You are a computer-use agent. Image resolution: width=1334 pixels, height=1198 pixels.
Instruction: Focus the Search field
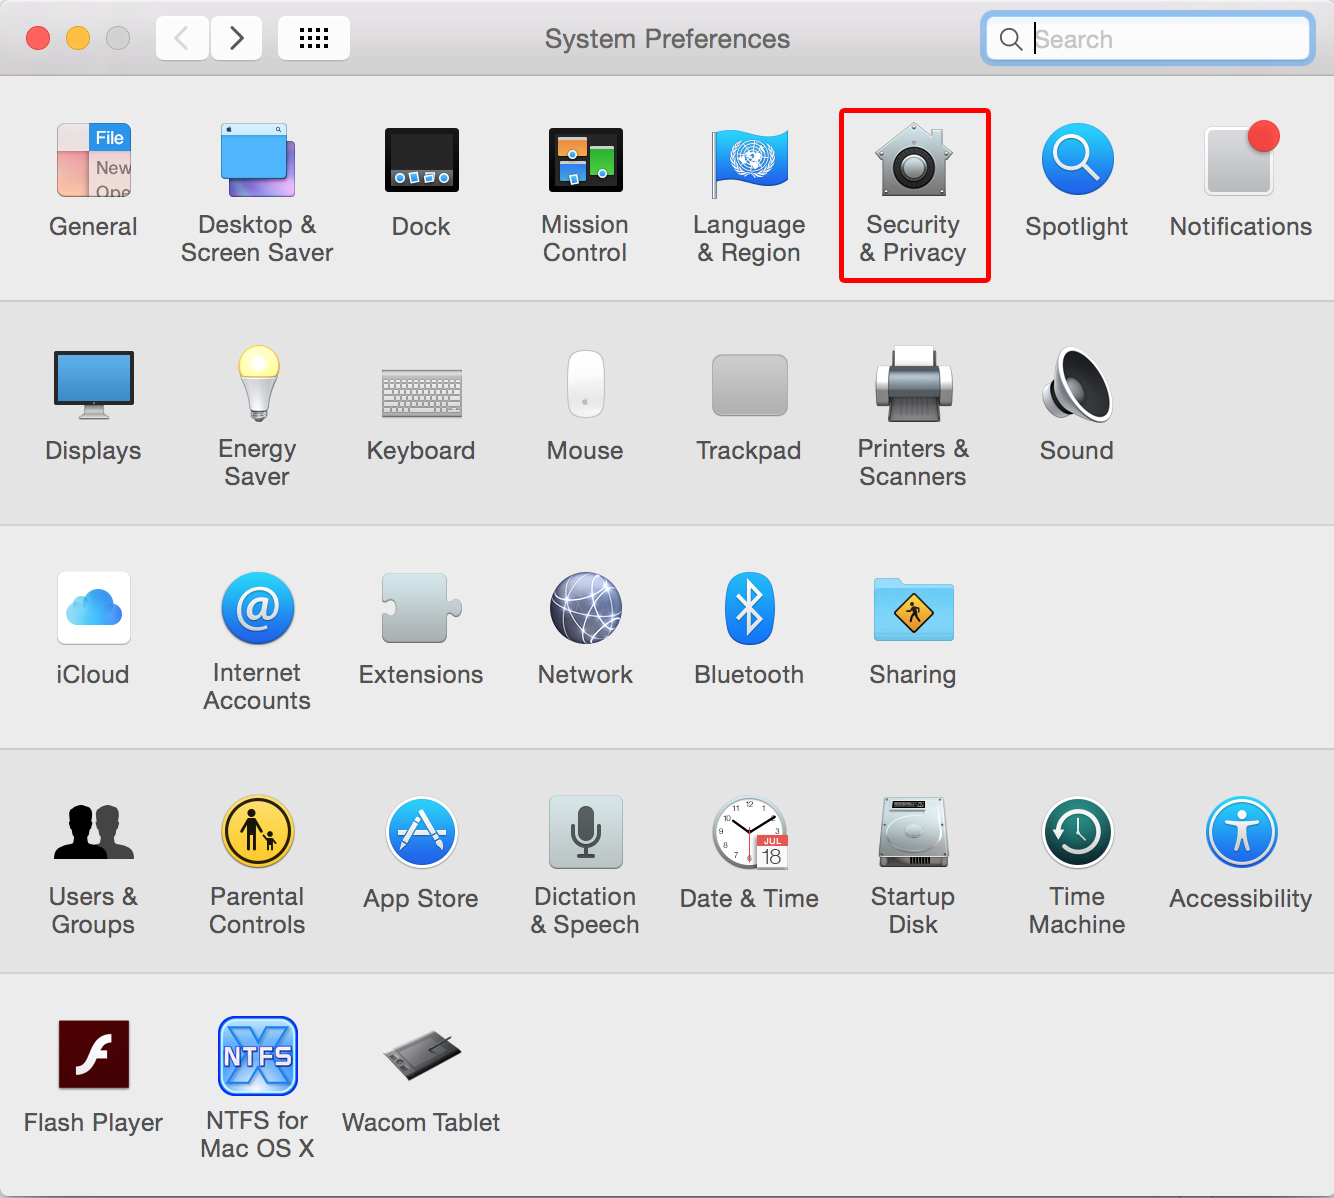tap(1148, 39)
